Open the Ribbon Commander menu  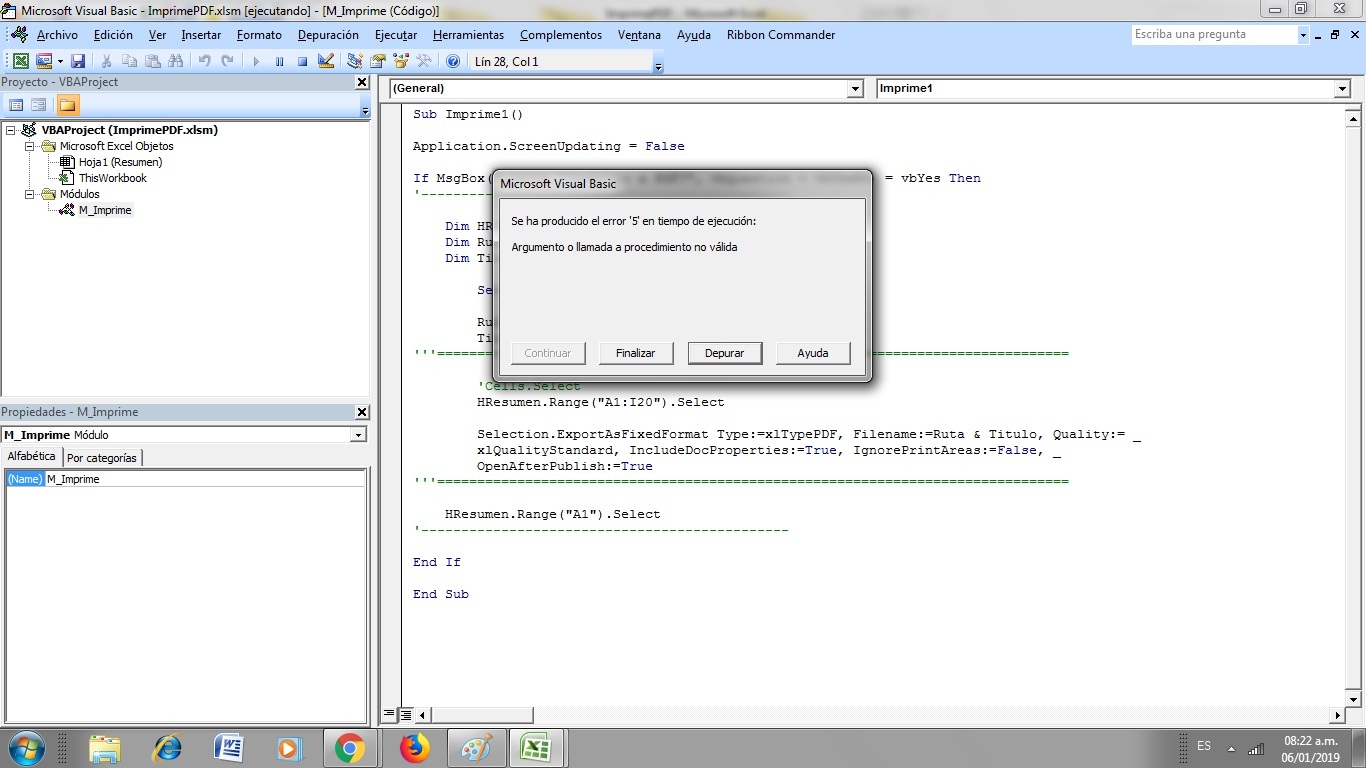click(781, 35)
